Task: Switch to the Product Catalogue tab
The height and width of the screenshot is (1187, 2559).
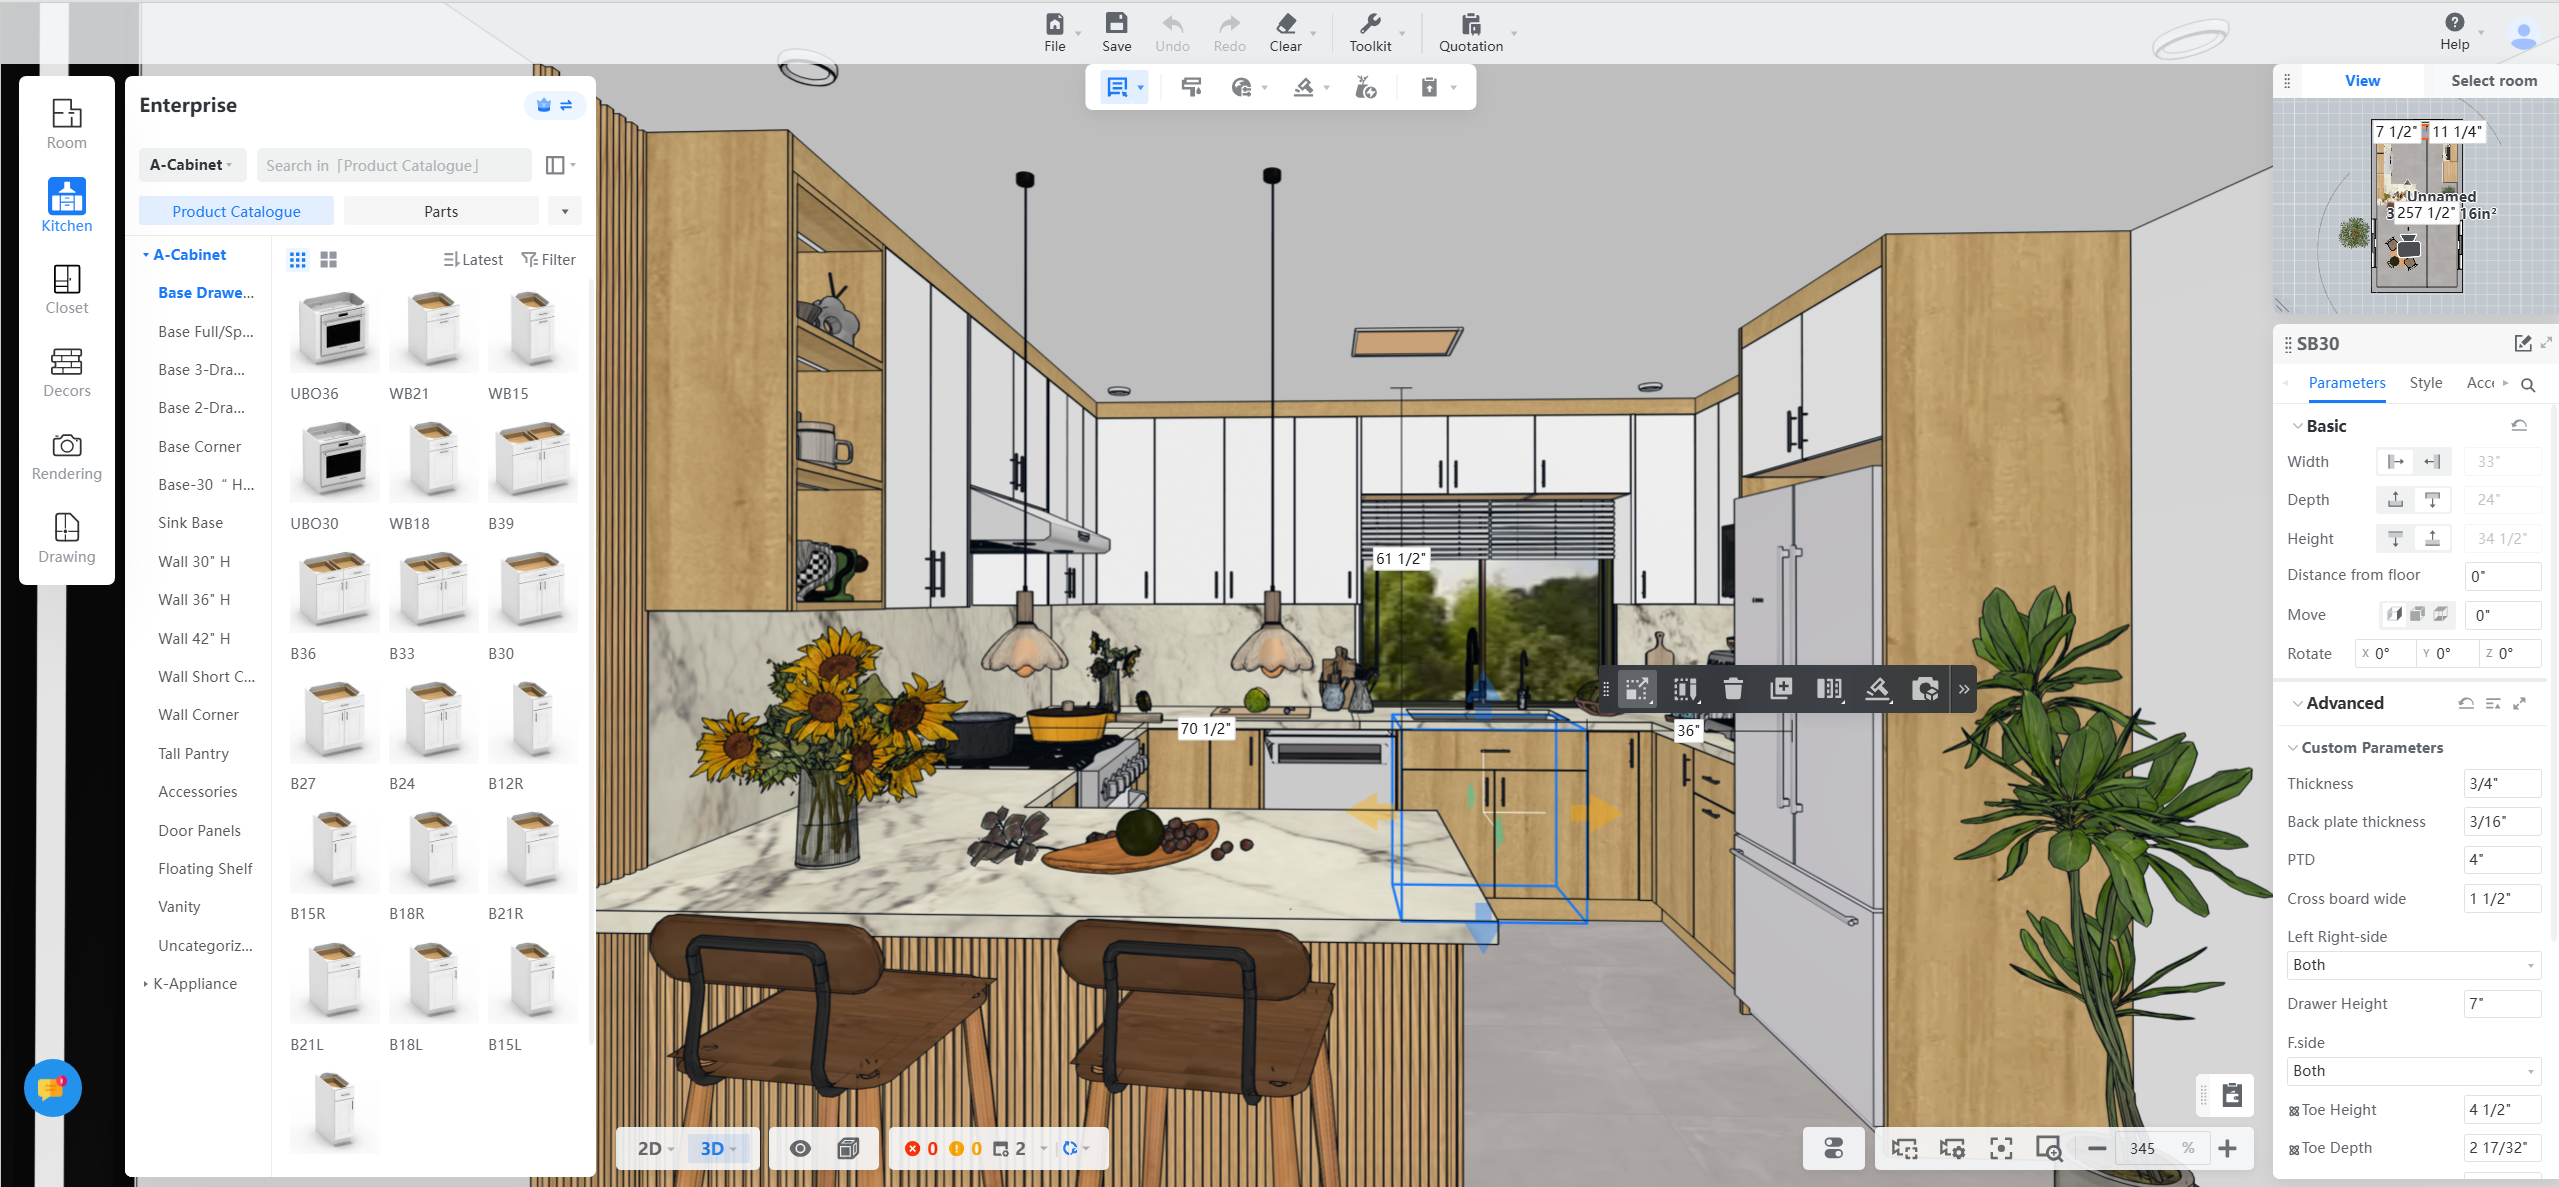Action: coord(236,211)
